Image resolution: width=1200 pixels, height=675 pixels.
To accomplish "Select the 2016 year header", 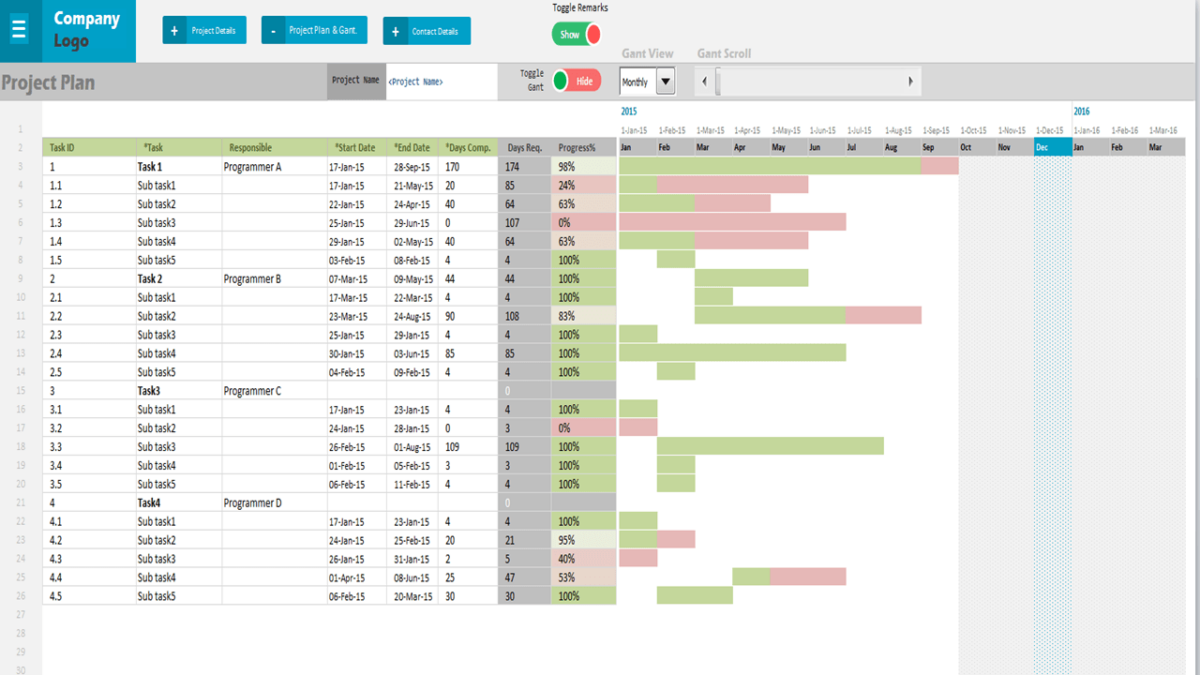I will [1080, 111].
